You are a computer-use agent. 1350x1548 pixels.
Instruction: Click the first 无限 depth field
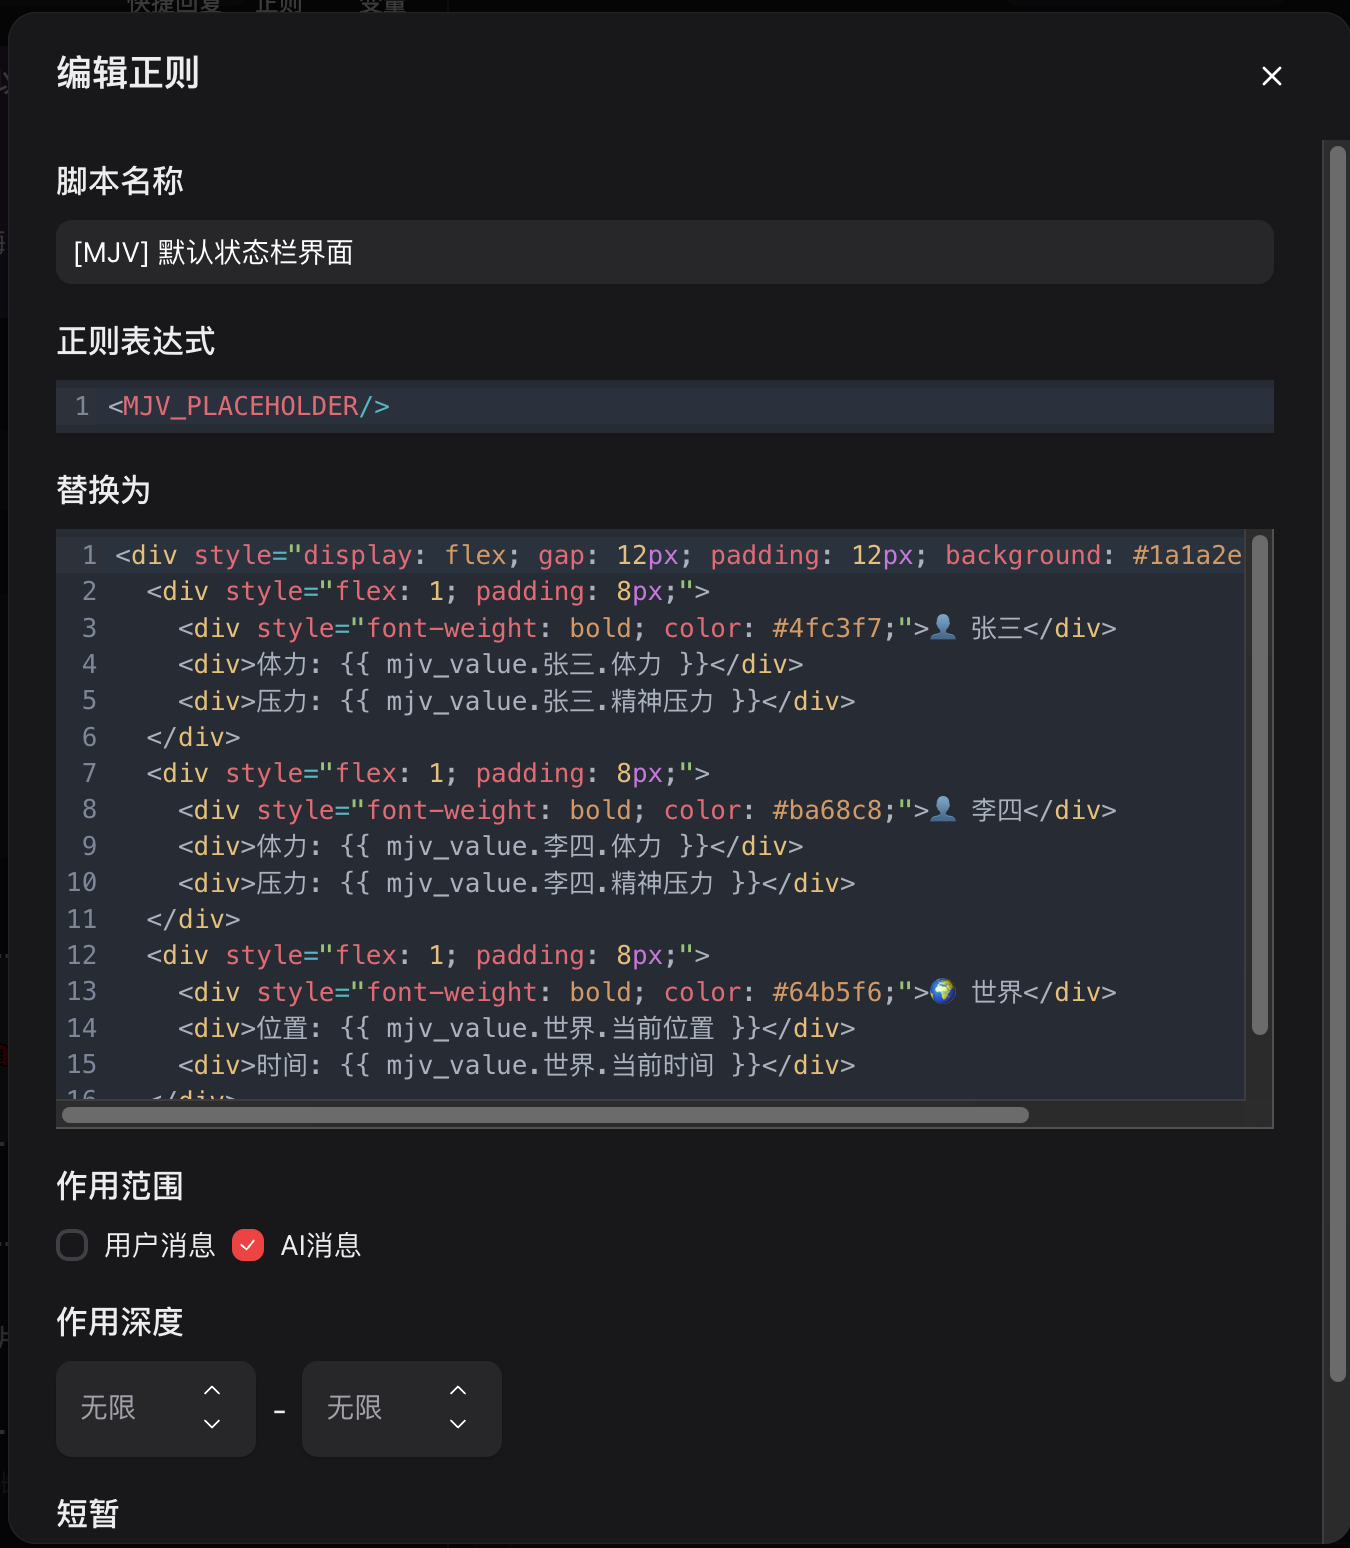pos(125,1408)
